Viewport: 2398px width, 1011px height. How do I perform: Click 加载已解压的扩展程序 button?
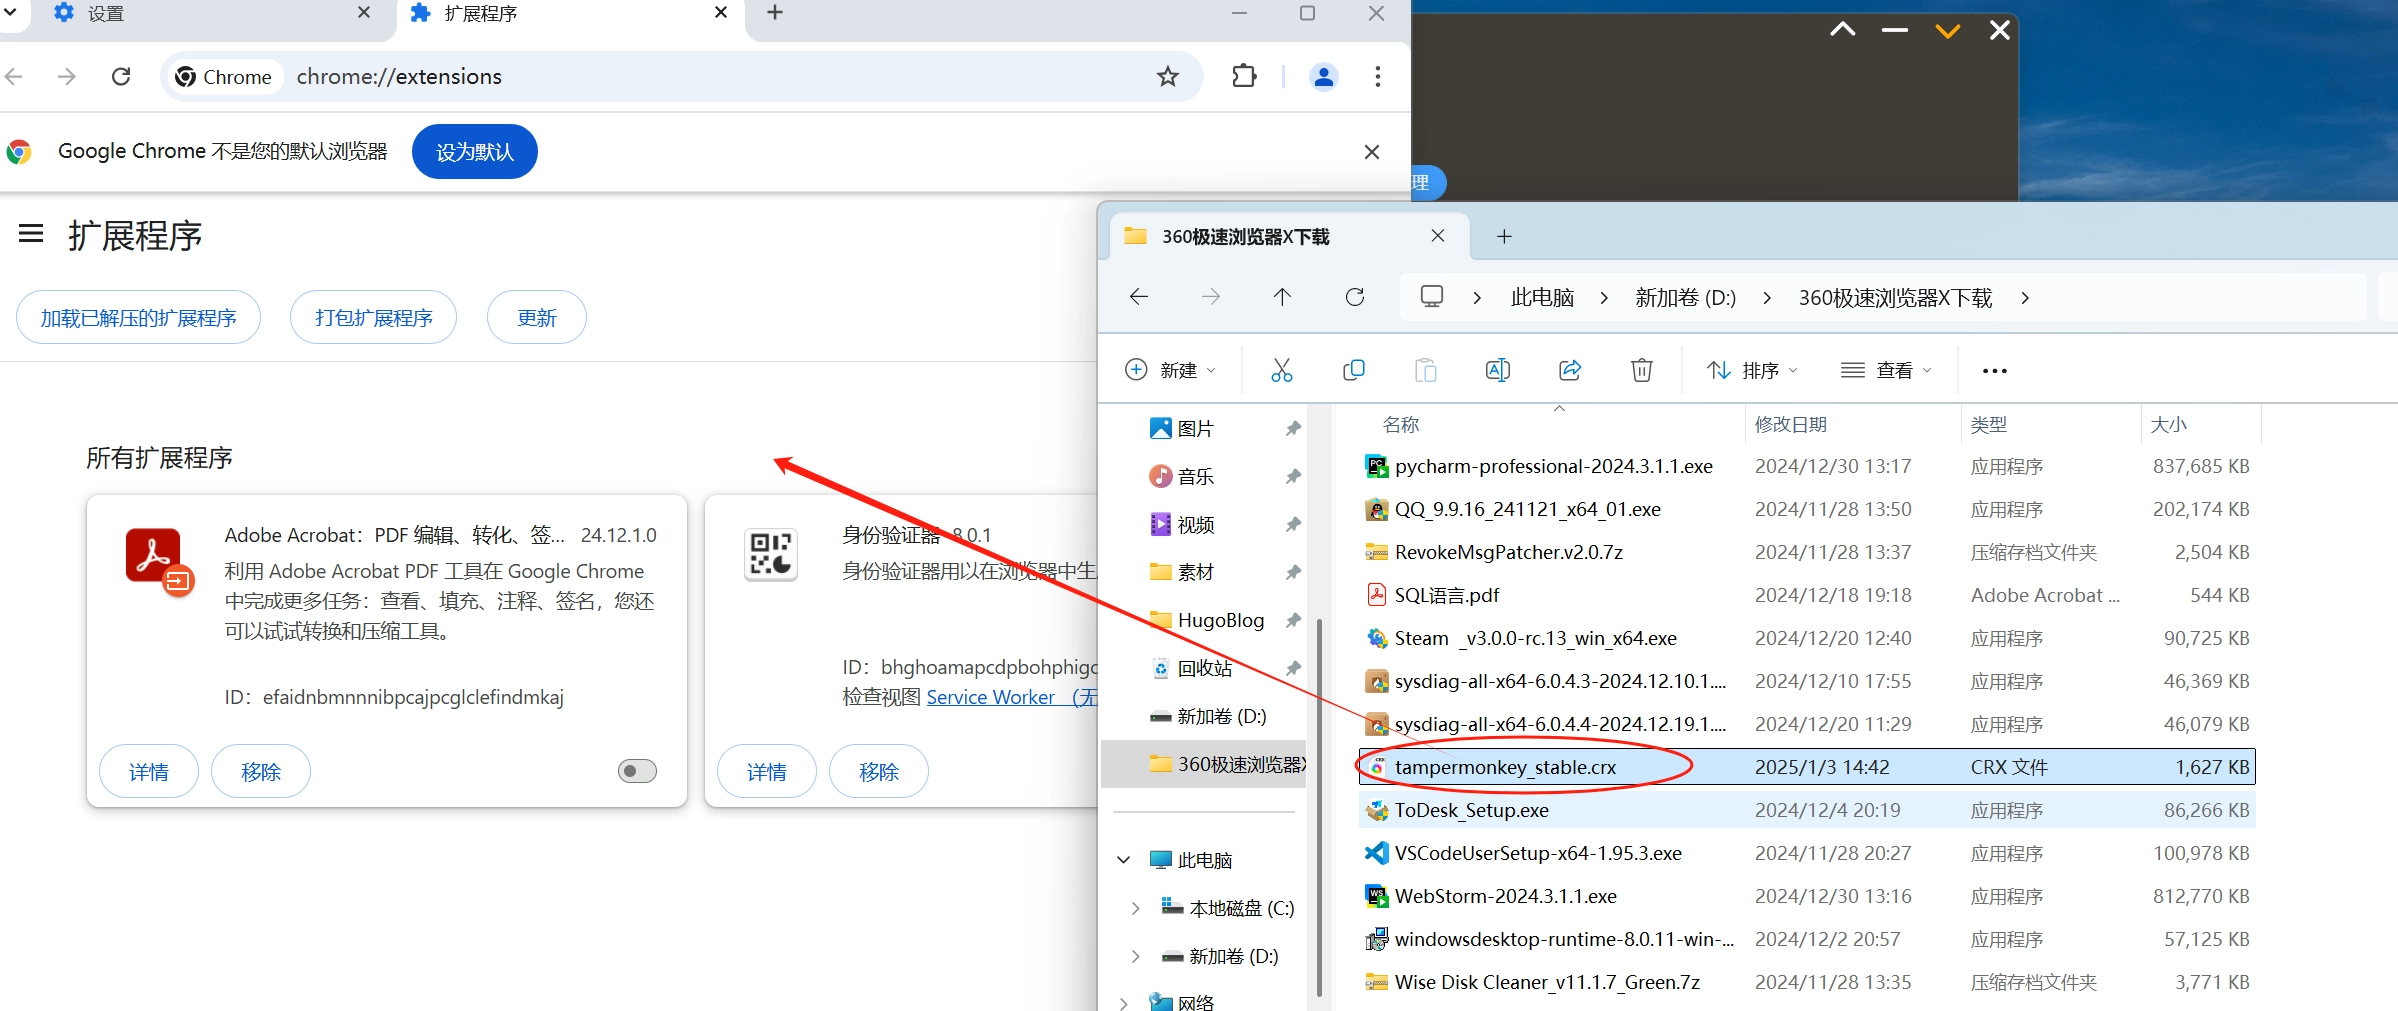(138, 318)
